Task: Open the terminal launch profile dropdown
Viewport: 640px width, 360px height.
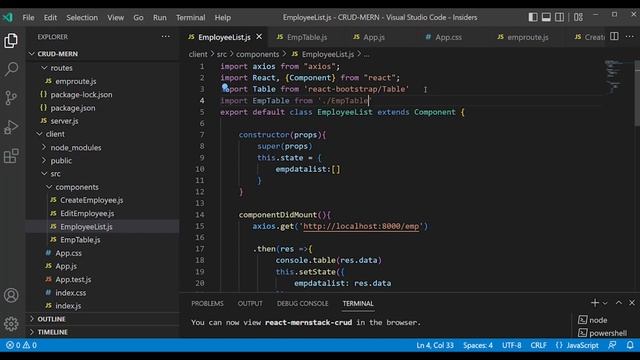Action: click(x=605, y=303)
